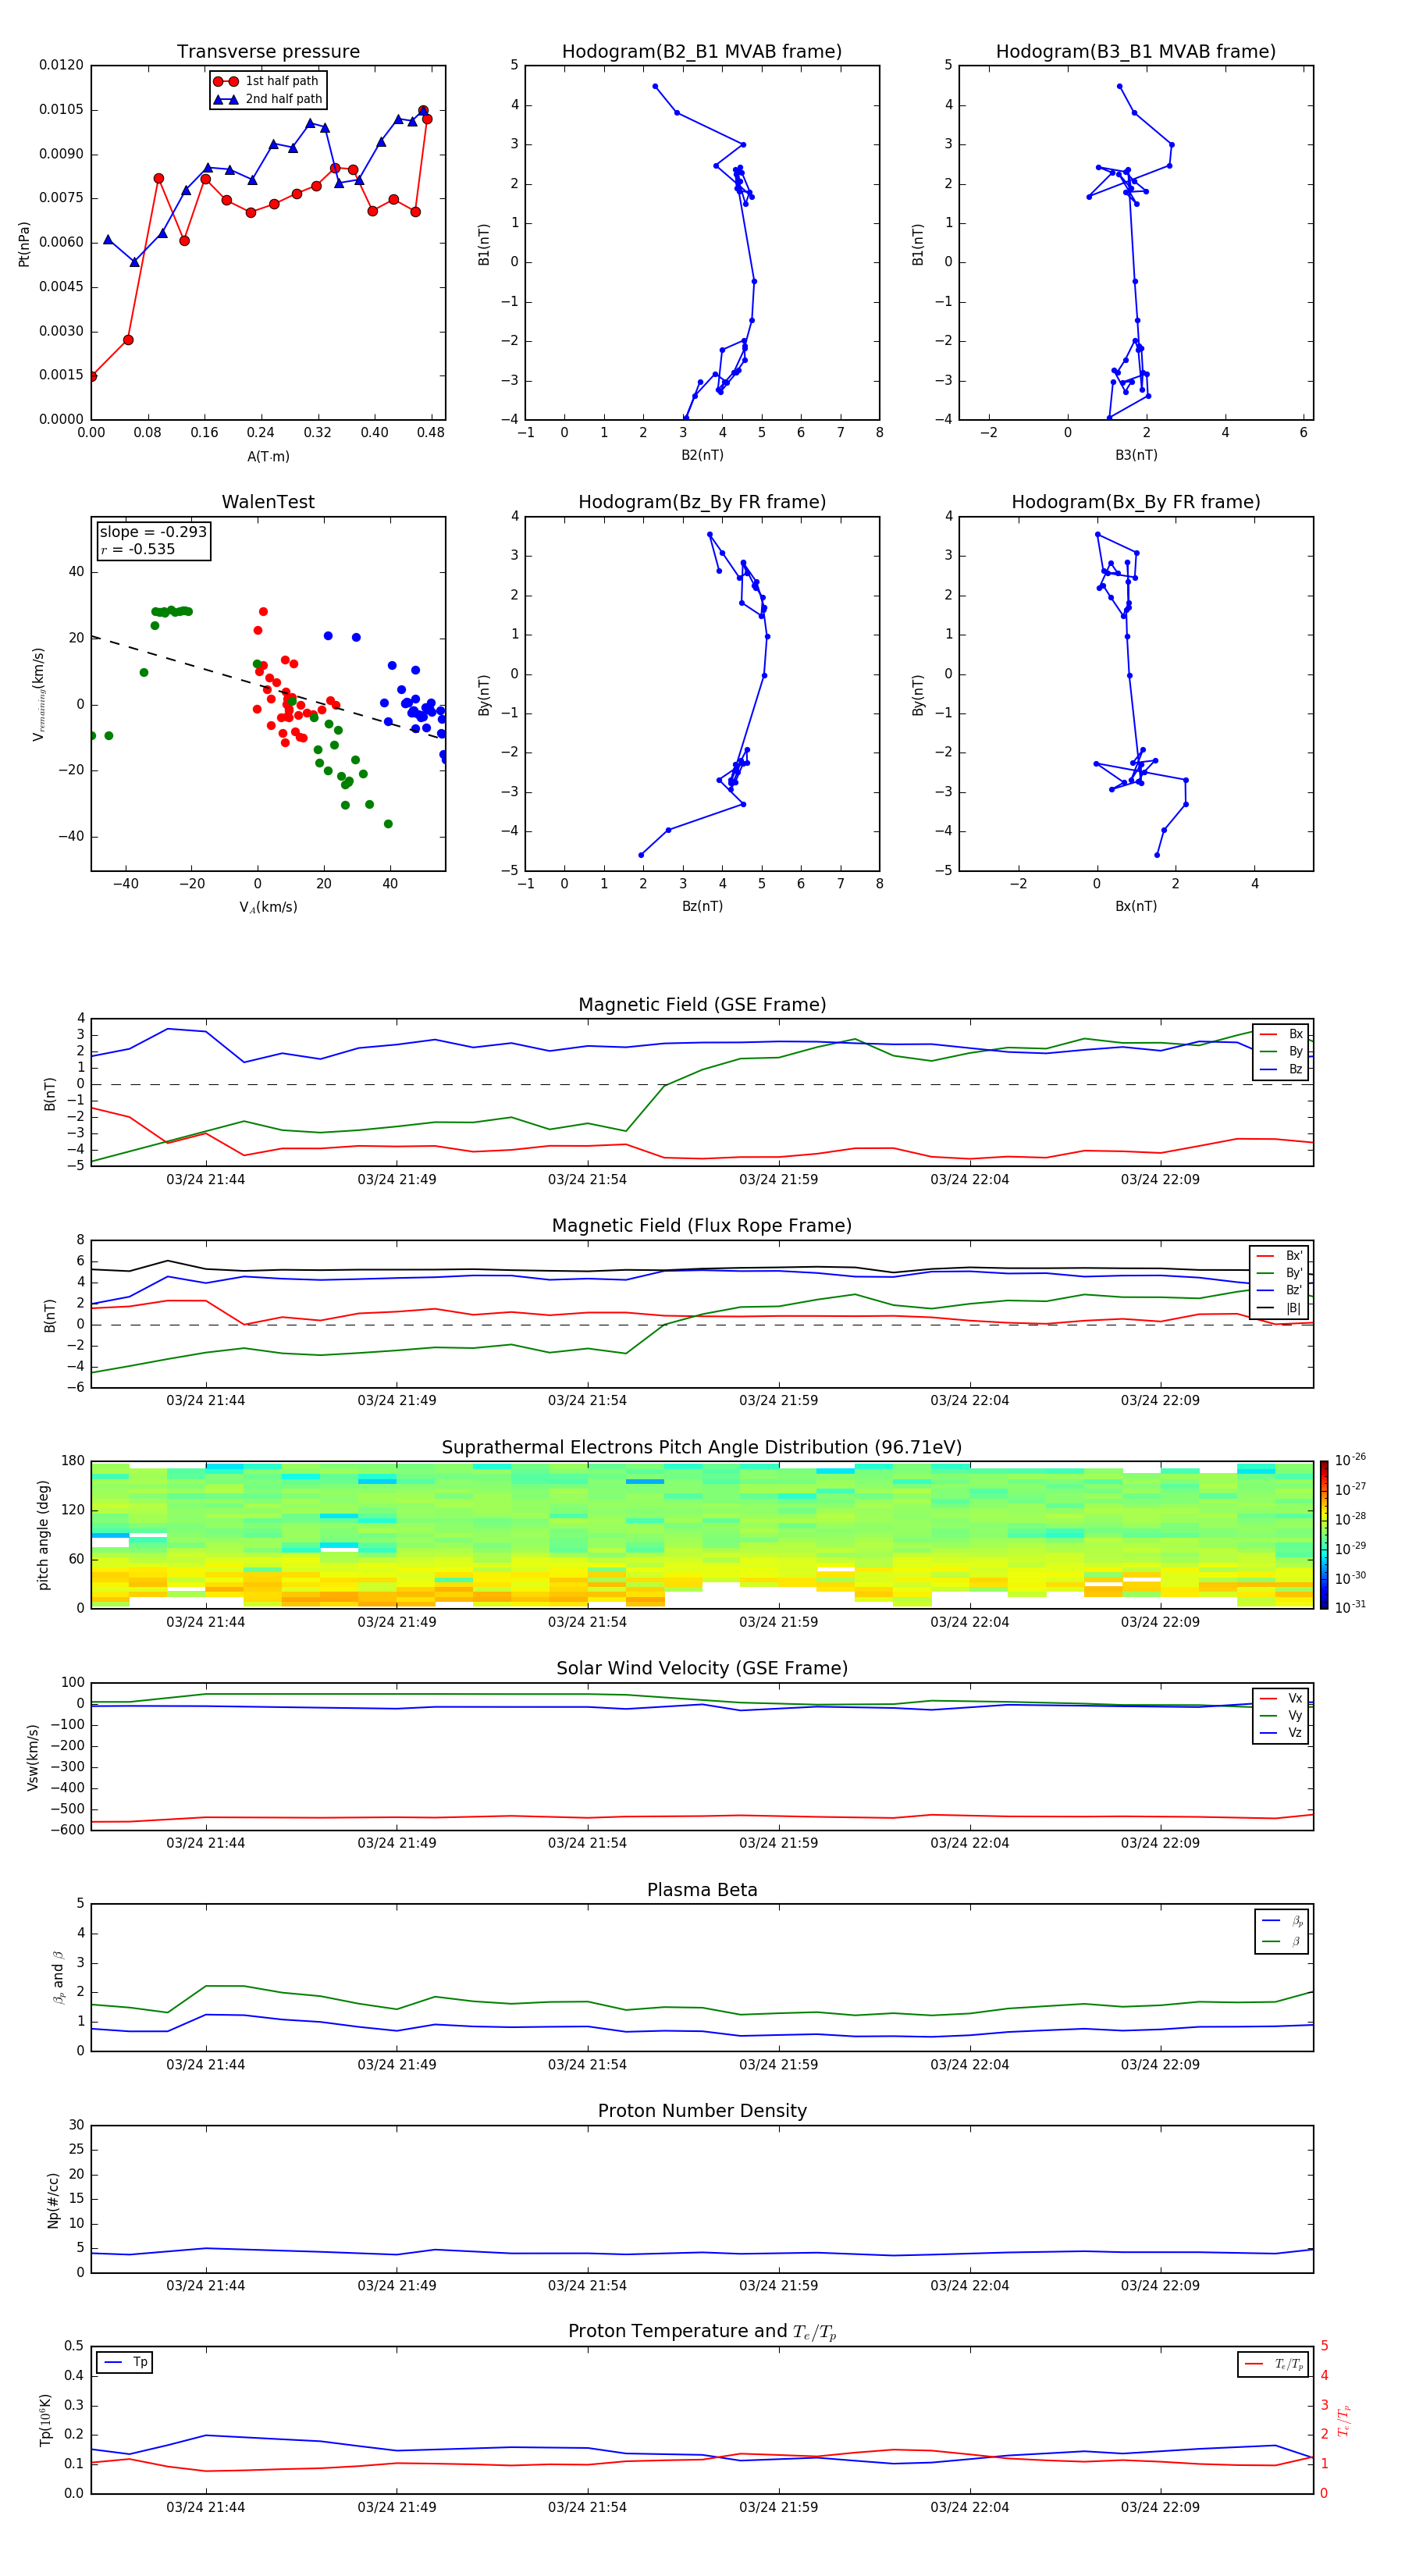The image size is (1405, 2576).
Task: Click the 'Proton Number Density' title
Action: [x=702, y=2112]
